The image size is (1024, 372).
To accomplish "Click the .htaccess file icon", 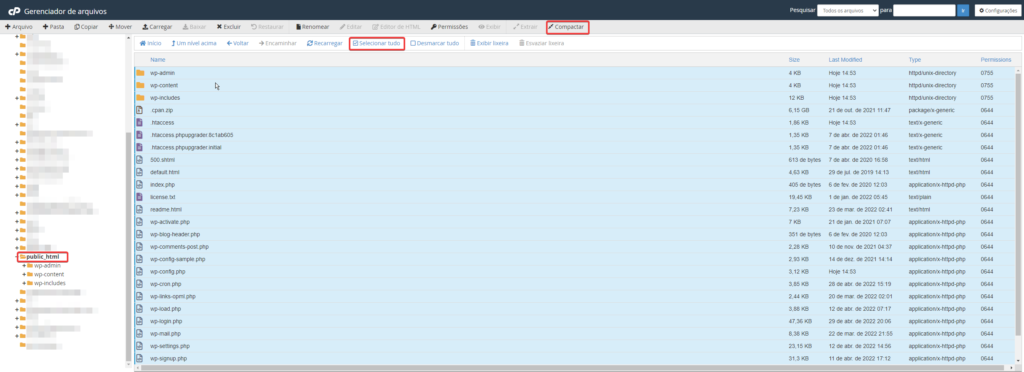I will [139, 123].
